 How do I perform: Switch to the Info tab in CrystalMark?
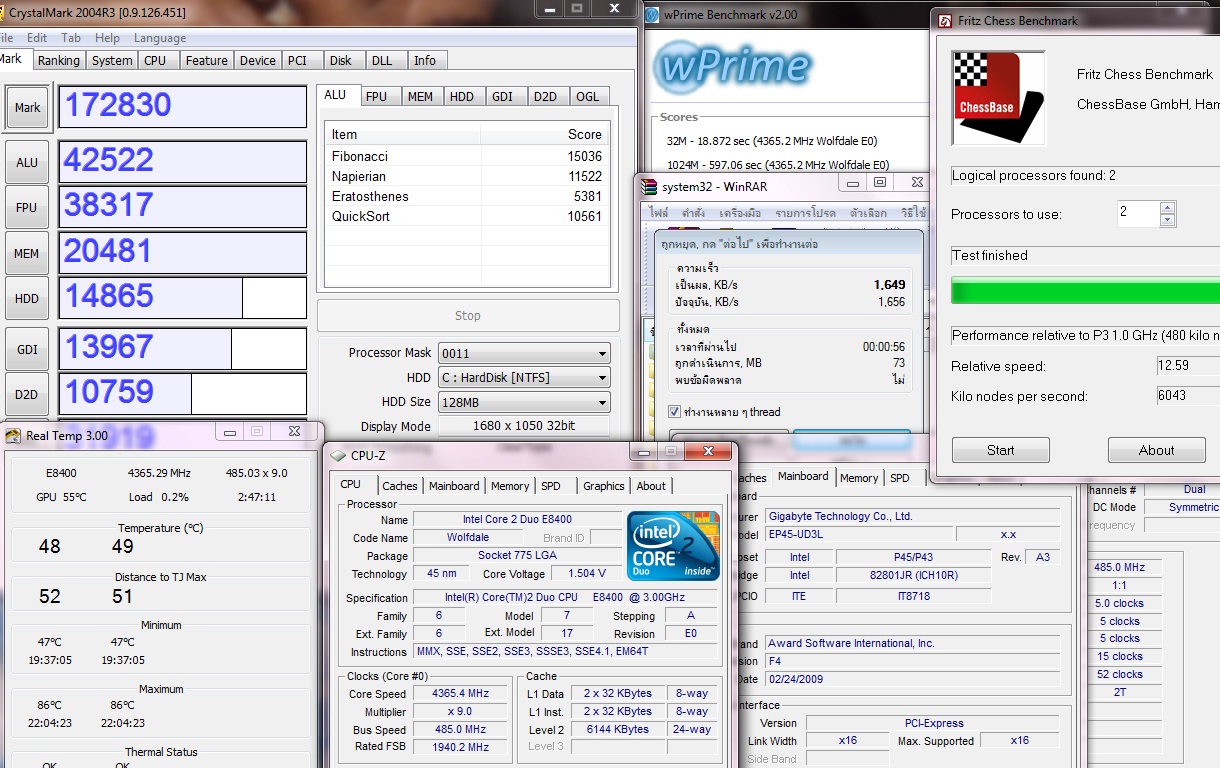tap(425, 60)
